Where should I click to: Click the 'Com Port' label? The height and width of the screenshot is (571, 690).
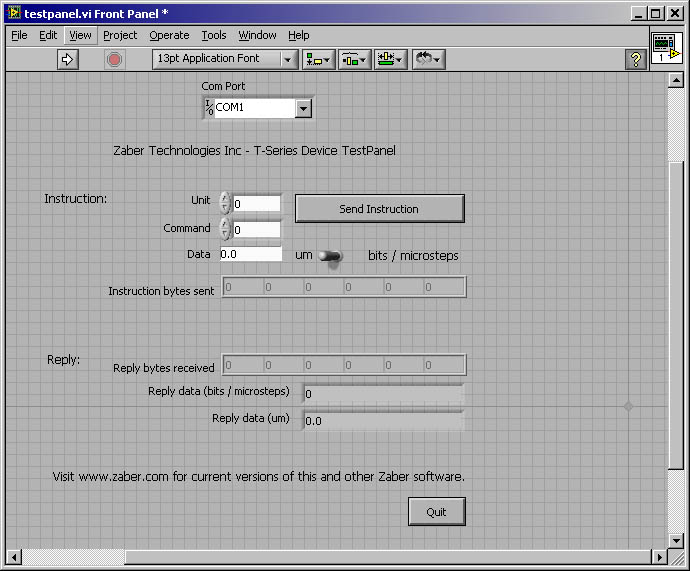223,86
